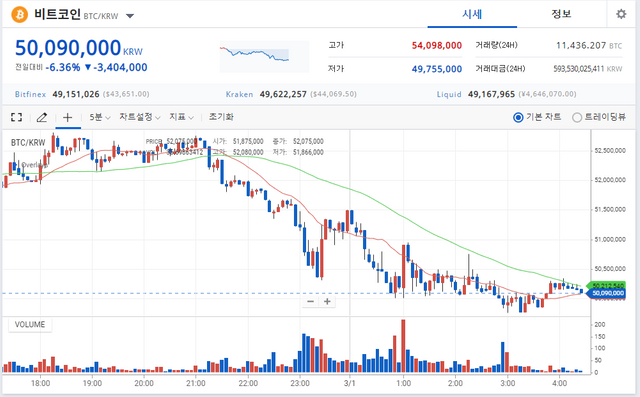Click the Bitfinex exchange name

[30, 94]
